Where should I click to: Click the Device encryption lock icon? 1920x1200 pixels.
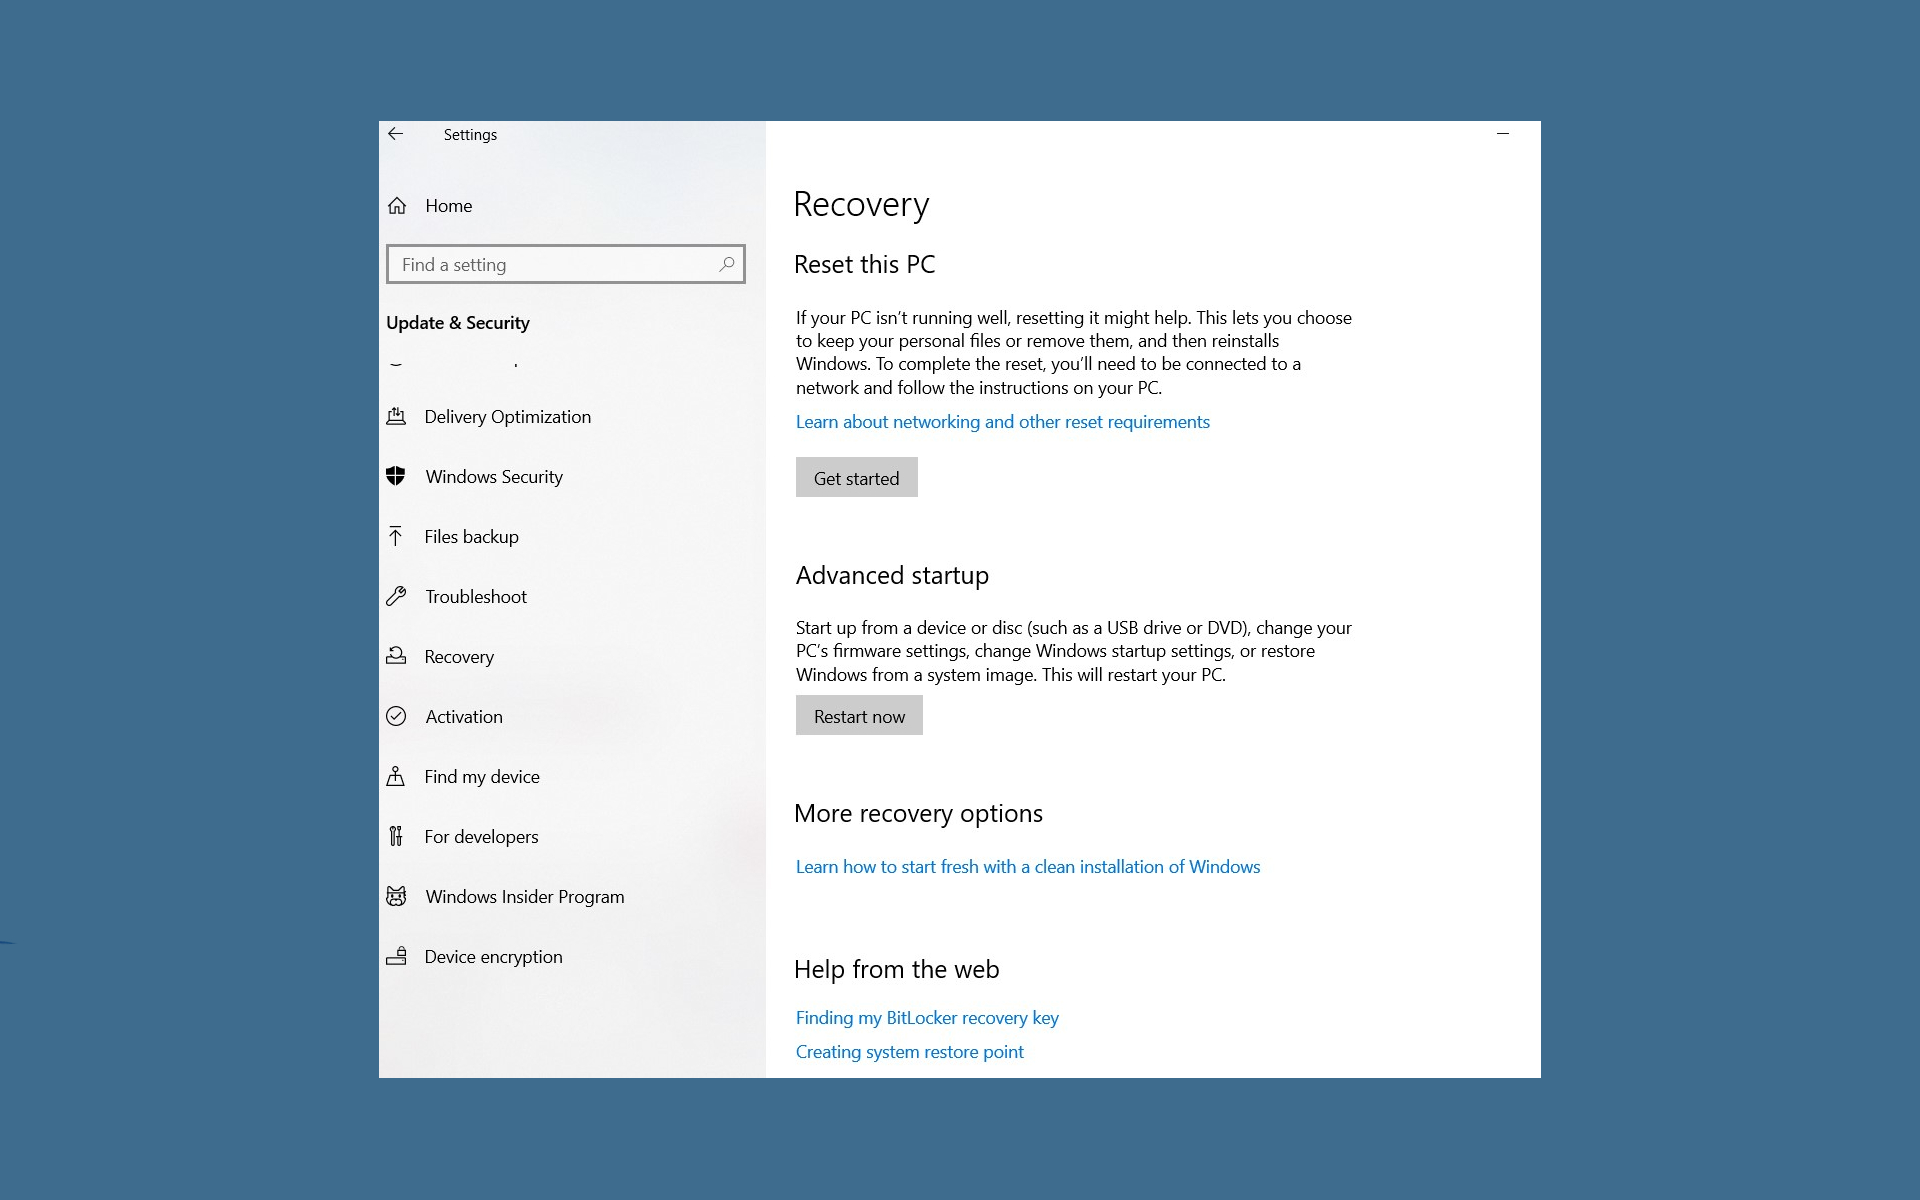(x=396, y=956)
